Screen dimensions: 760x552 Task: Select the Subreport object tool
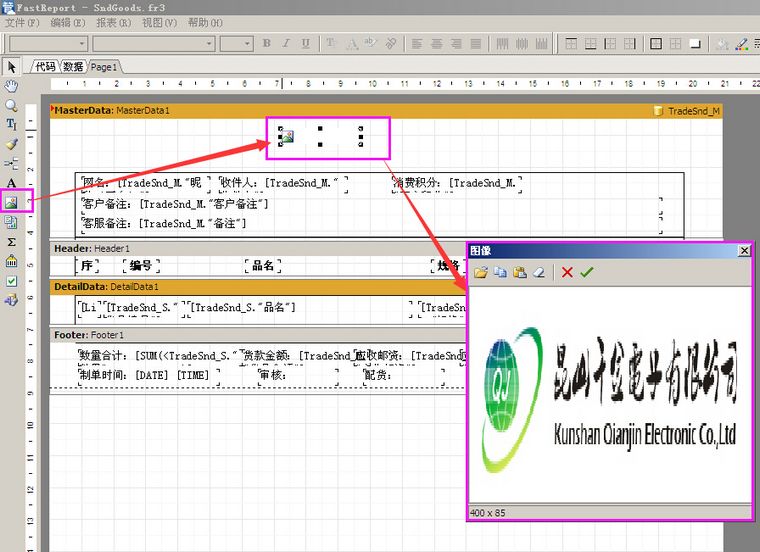click(11, 222)
